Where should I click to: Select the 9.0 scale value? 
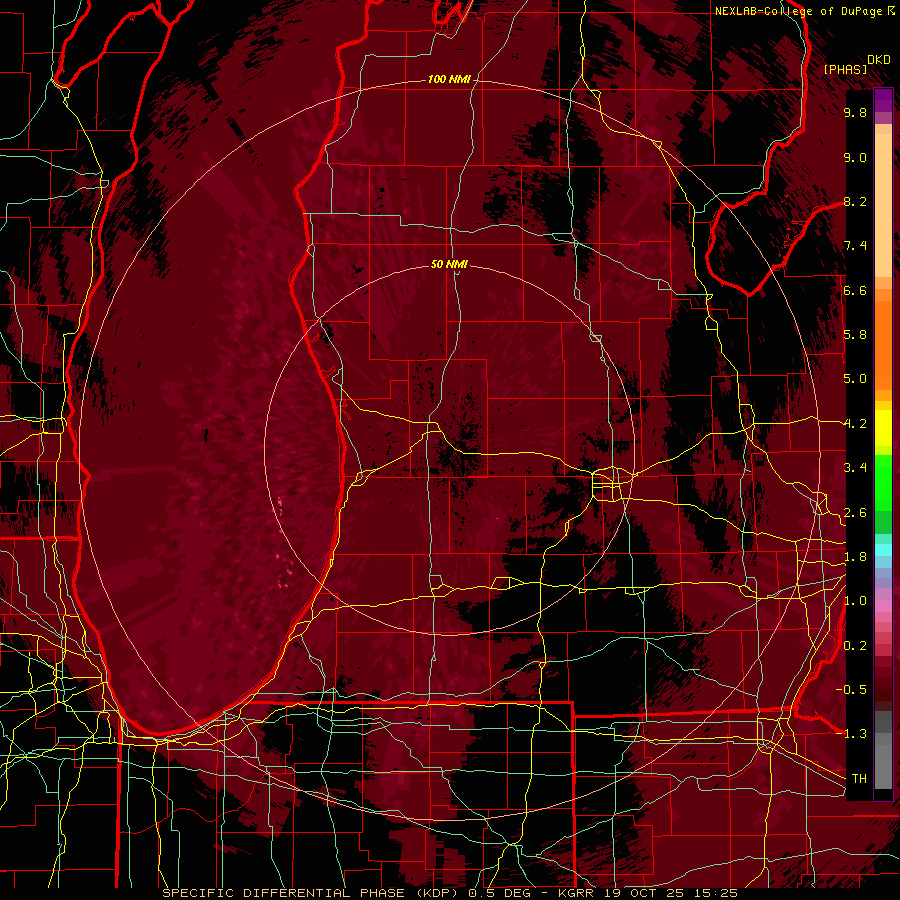pyautogui.click(x=855, y=157)
